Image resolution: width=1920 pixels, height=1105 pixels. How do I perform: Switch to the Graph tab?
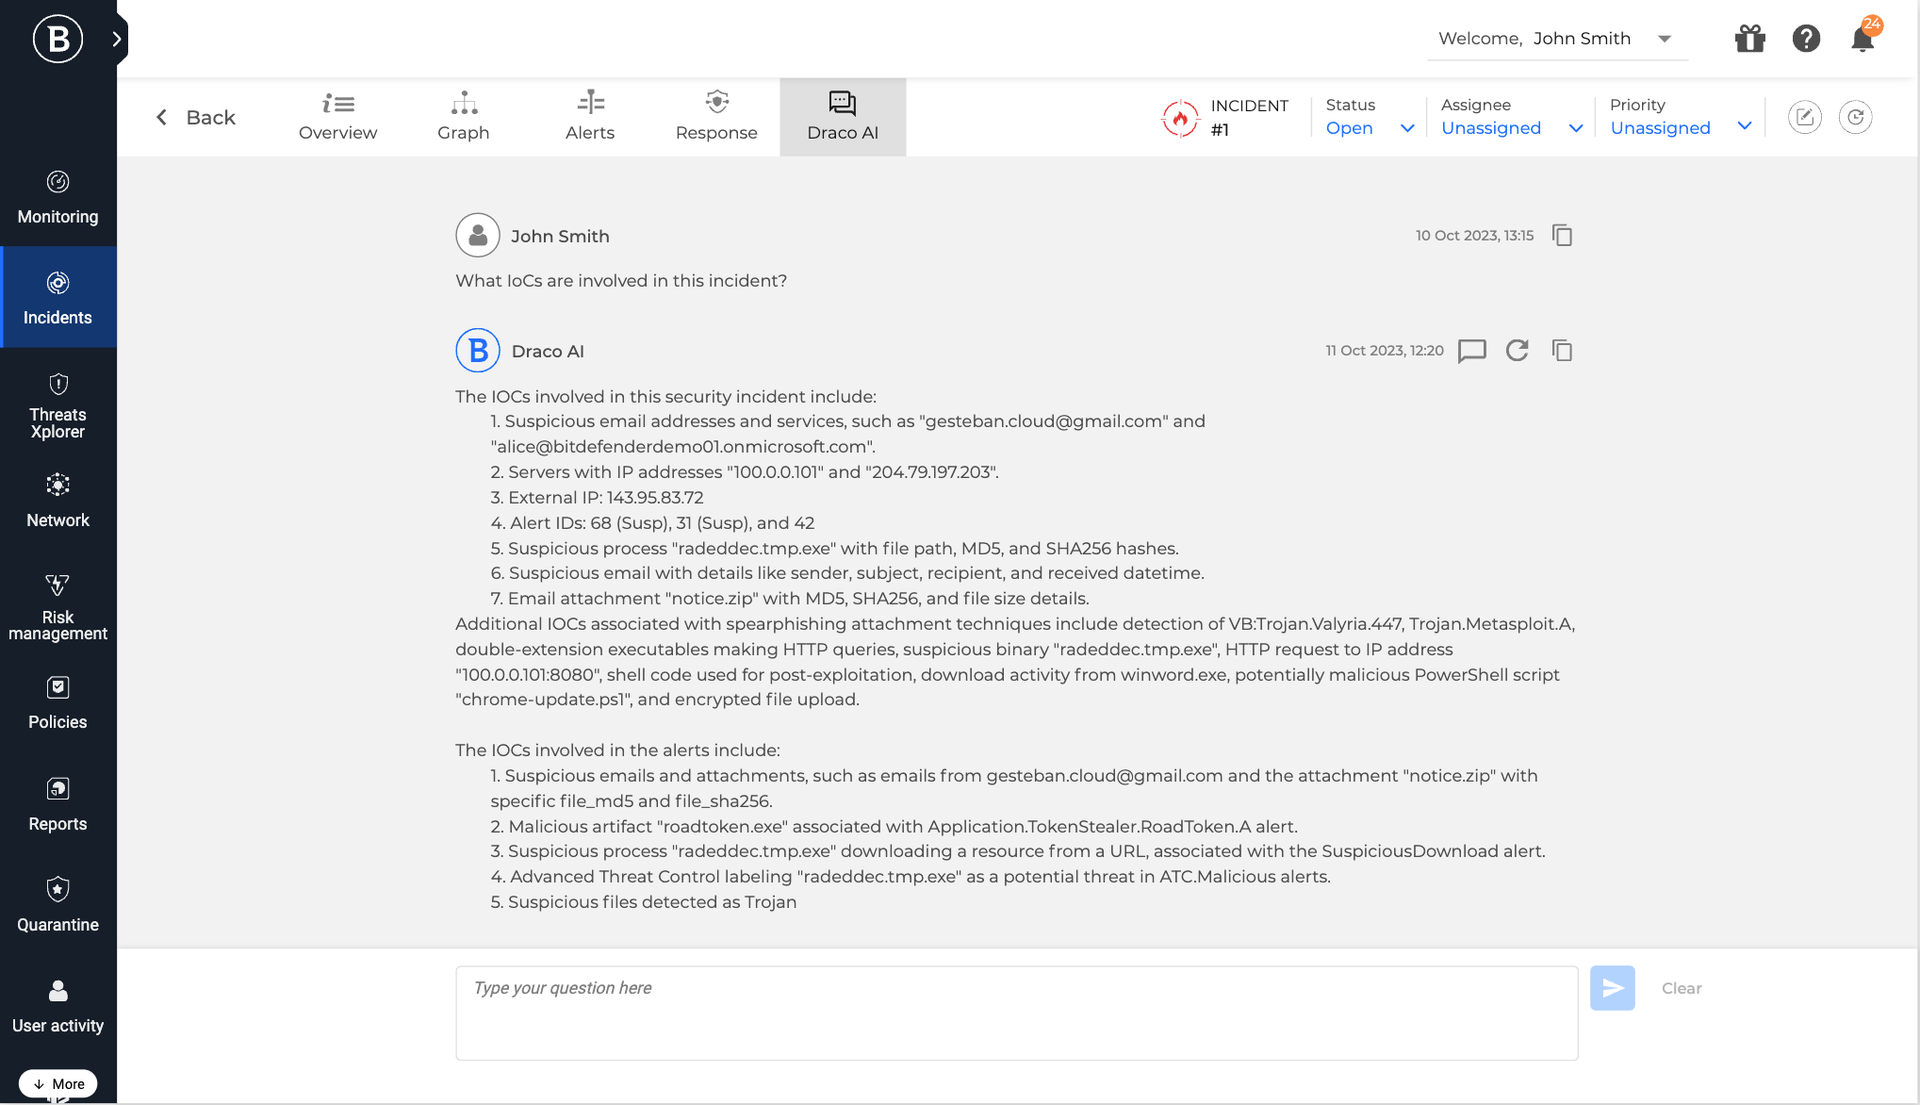tap(463, 117)
